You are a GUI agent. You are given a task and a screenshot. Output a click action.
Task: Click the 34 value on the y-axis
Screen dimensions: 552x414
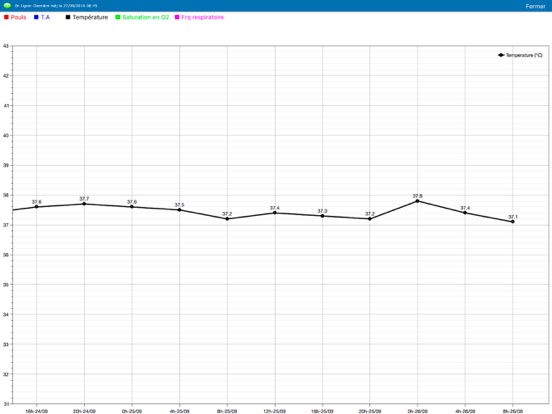click(6, 314)
